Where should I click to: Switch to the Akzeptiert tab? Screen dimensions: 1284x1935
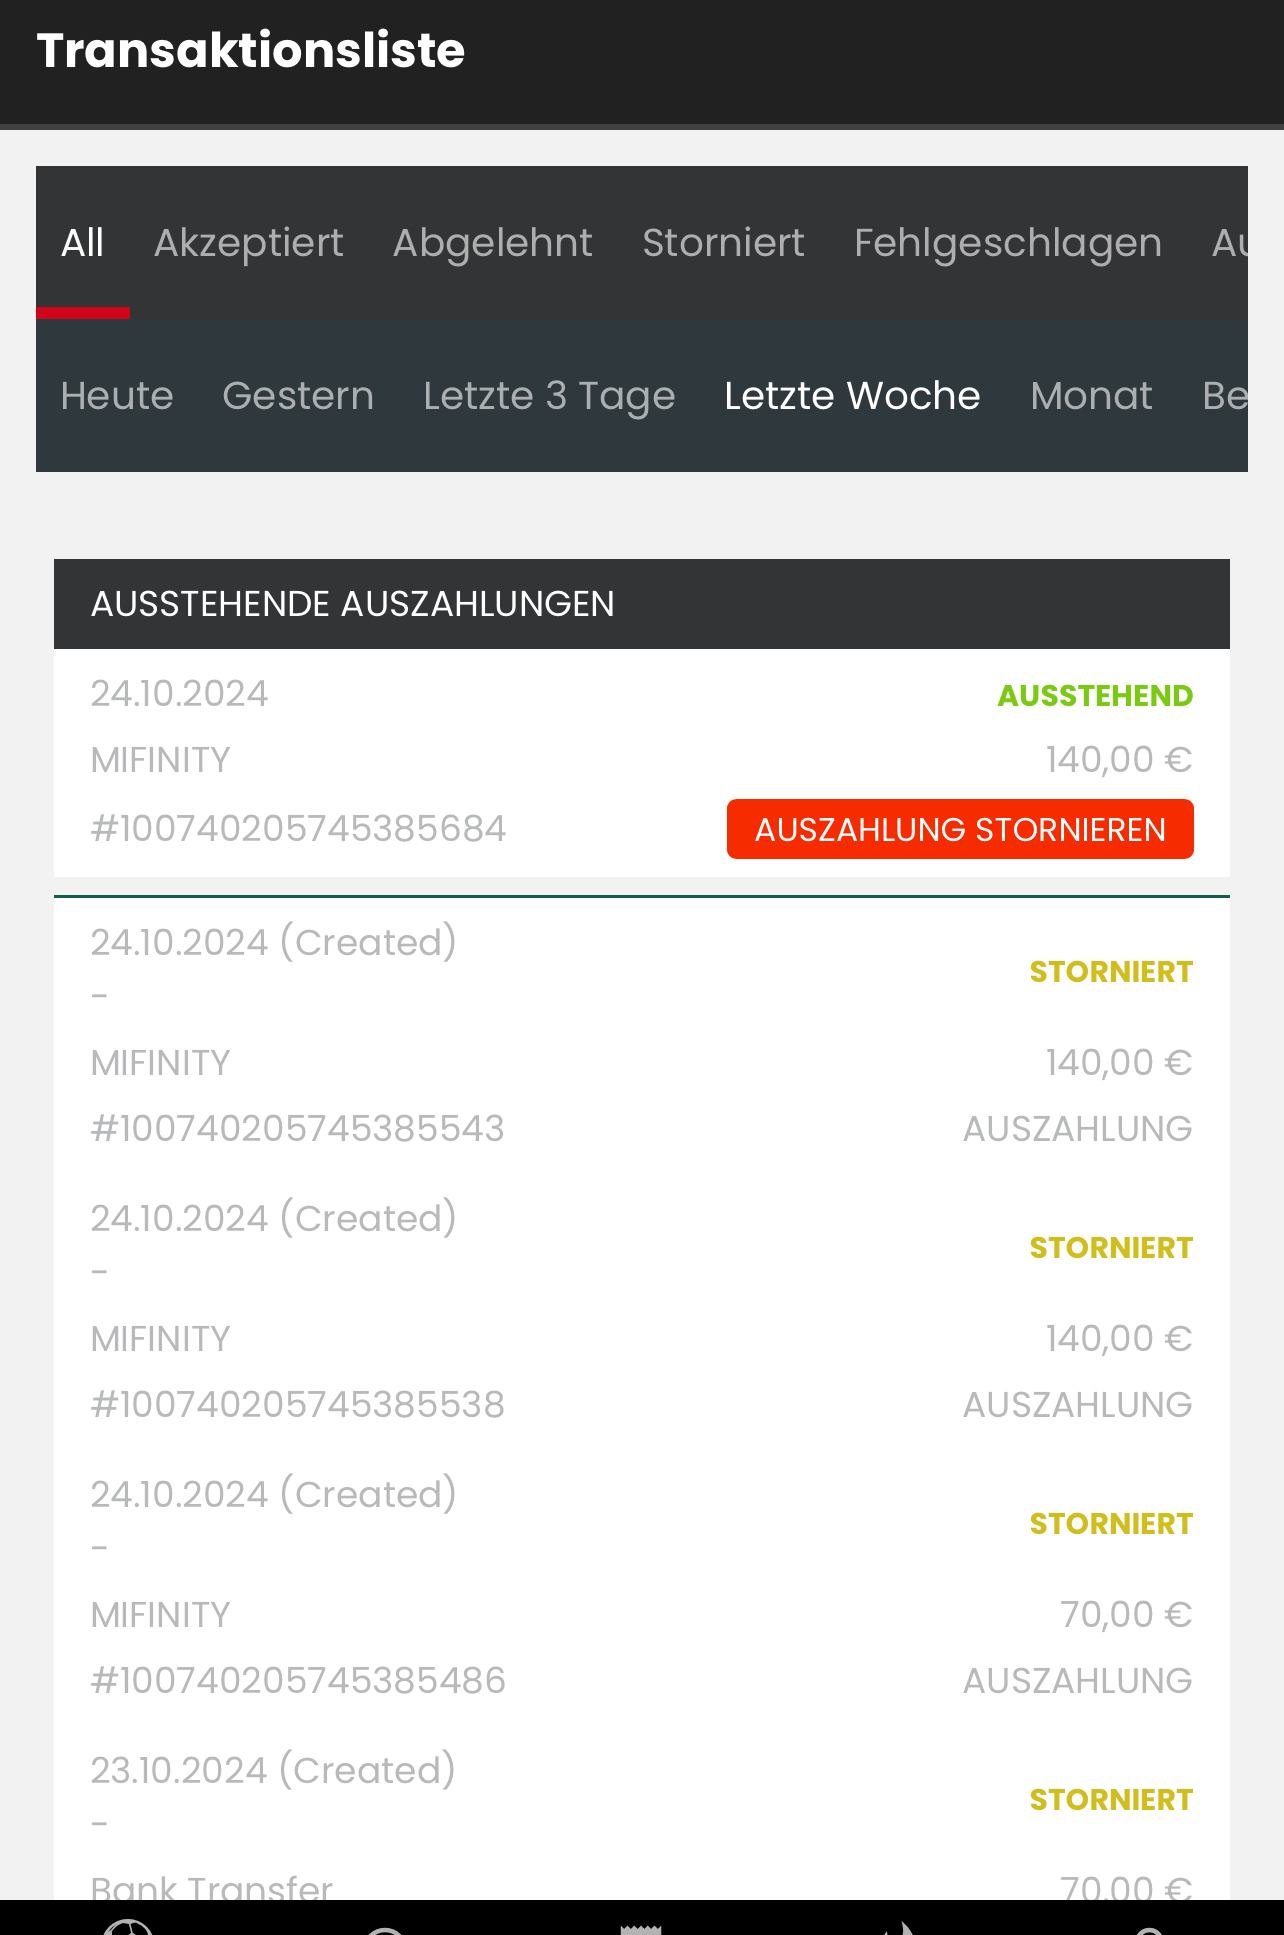pos(248,243)
